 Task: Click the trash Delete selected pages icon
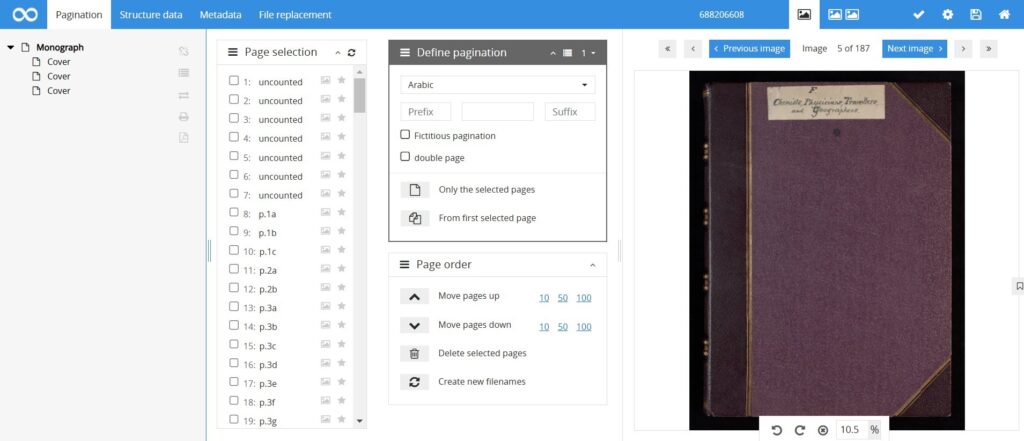coord(414,353)
